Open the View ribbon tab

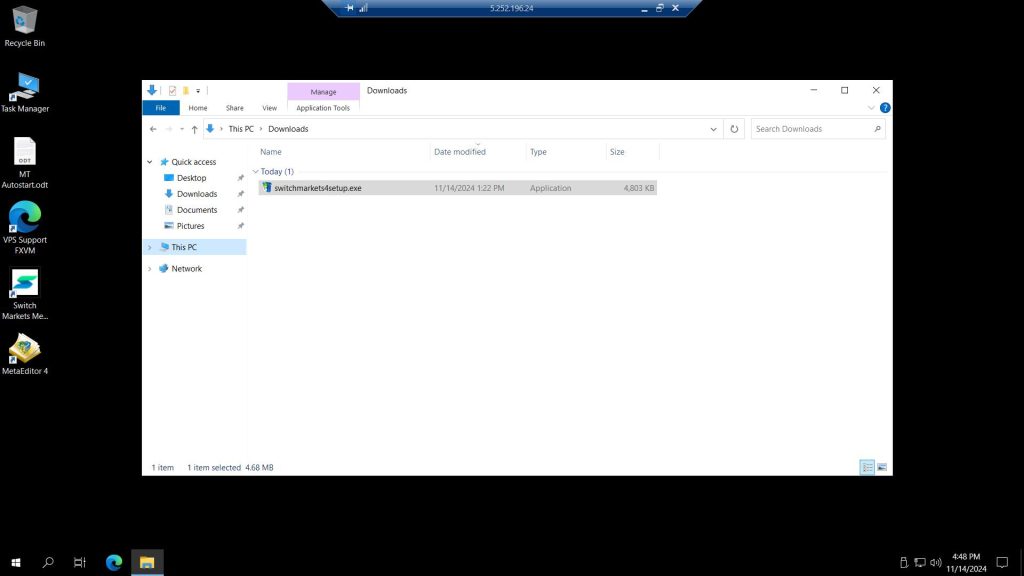(269, 108)
